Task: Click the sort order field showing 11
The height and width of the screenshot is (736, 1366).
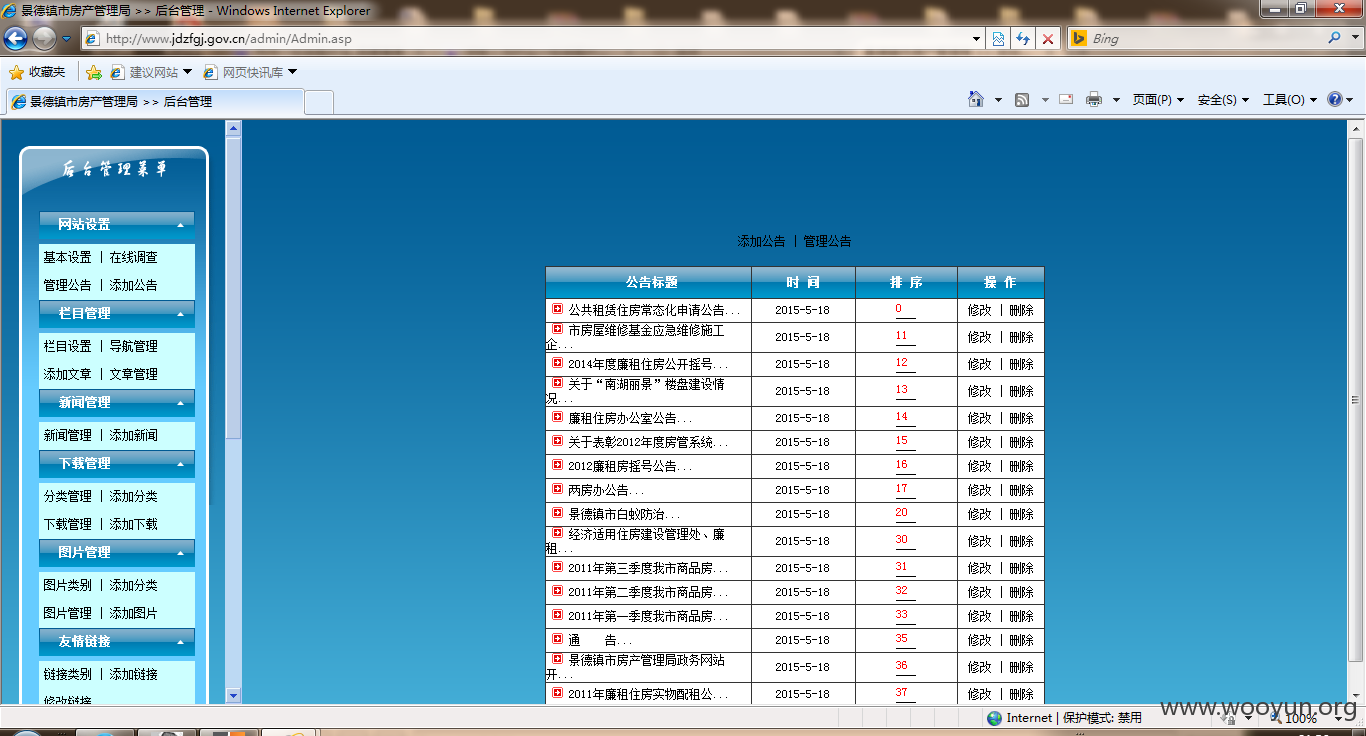Action: point(905,337)
